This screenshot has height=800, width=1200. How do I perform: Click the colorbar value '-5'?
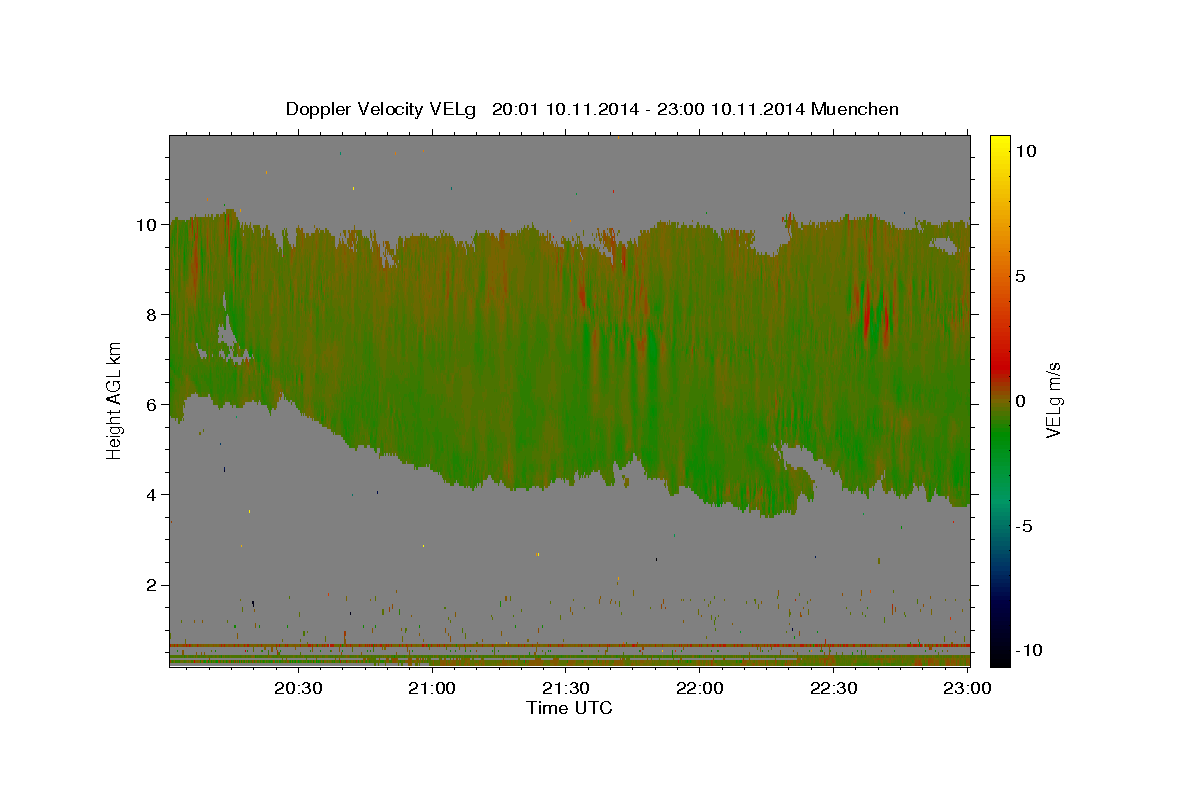[1025, 526]
